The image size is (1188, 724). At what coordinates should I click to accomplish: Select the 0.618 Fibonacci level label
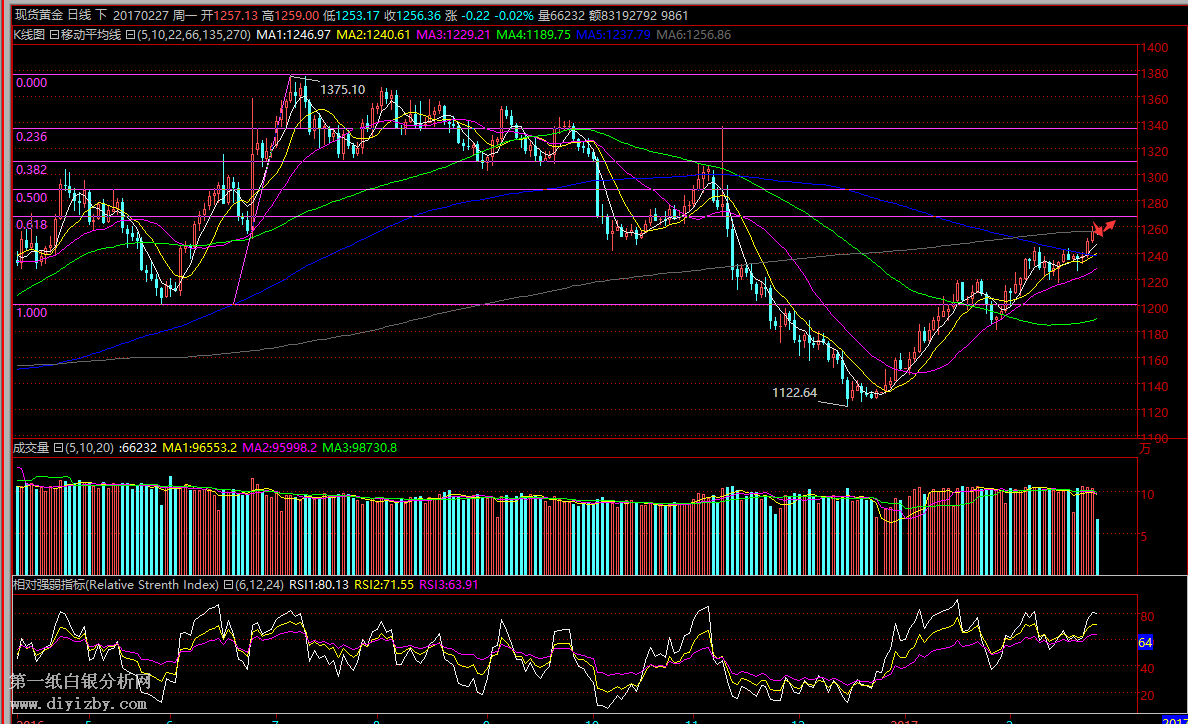point(32,224)
